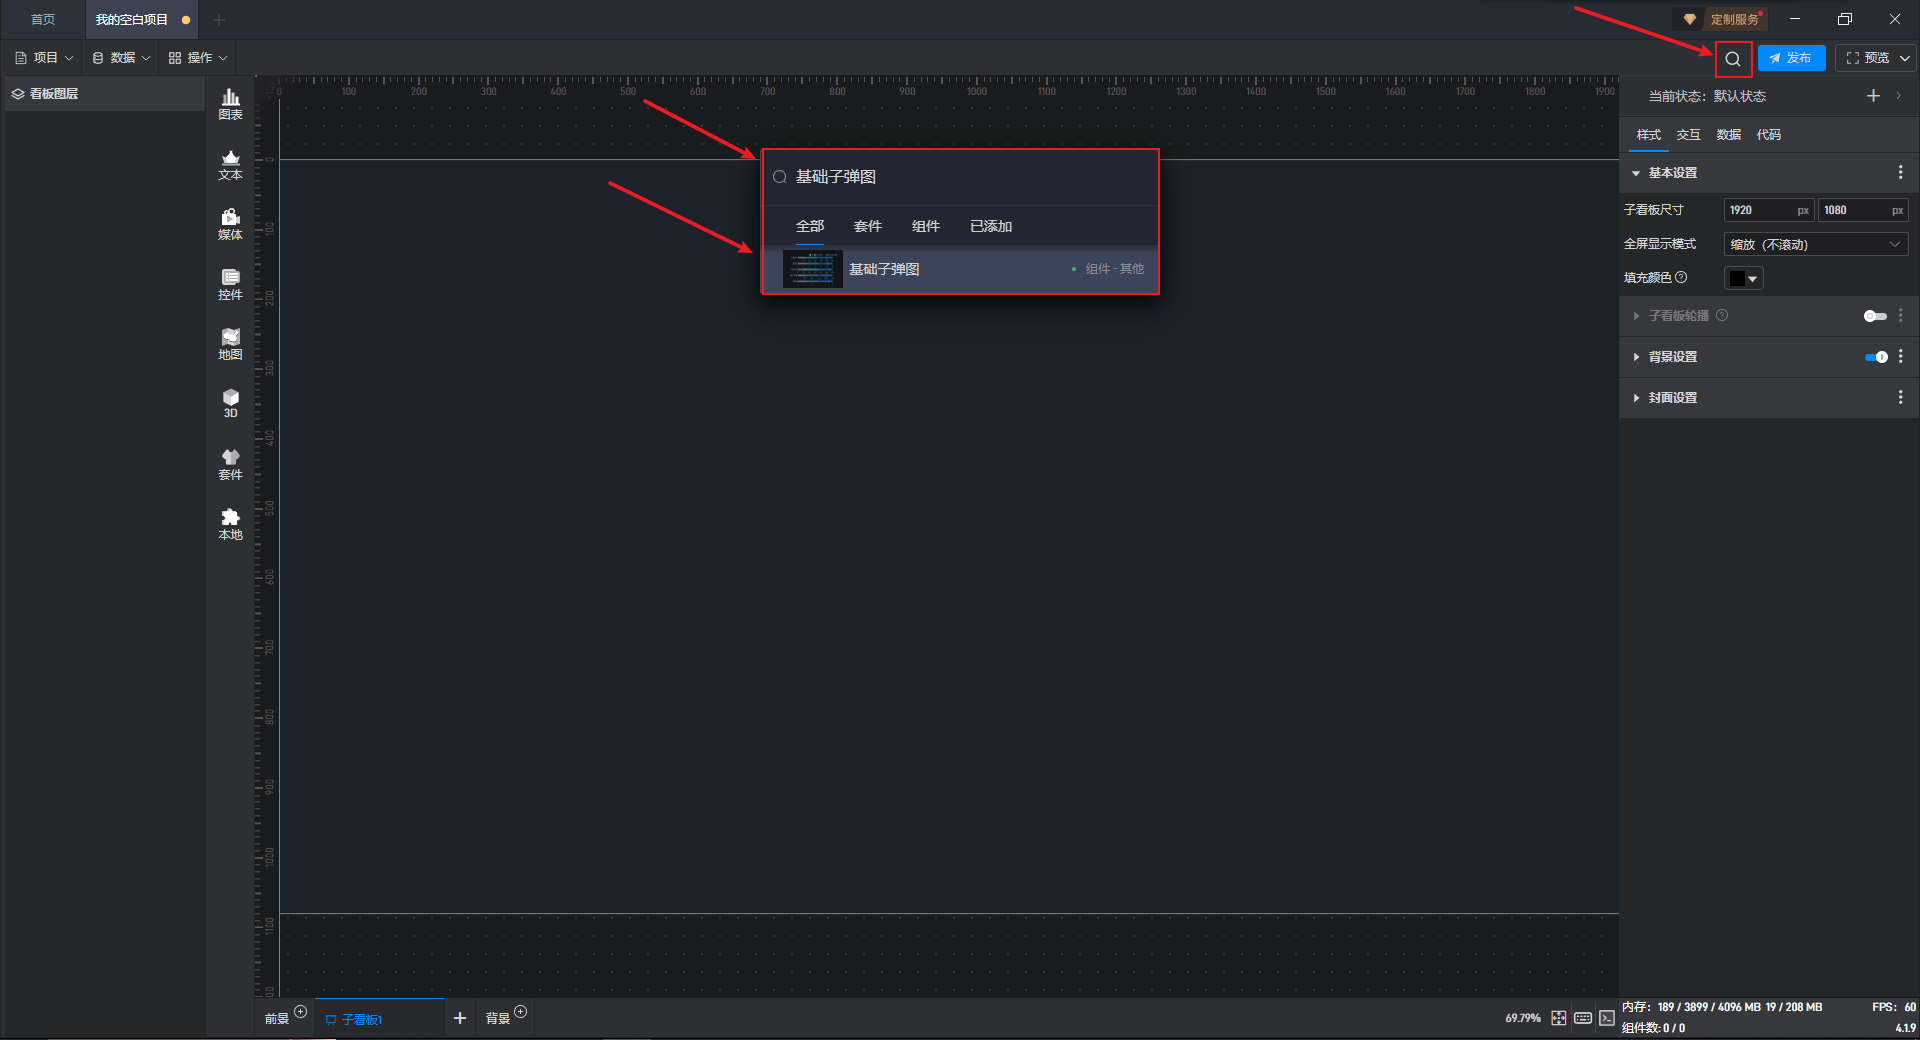The height and width of the screenshot is (1040, 1920).
Task: Enable the 子看板轮播 carousel switch
Action: pyautogui.click(x=1875, y=316)
